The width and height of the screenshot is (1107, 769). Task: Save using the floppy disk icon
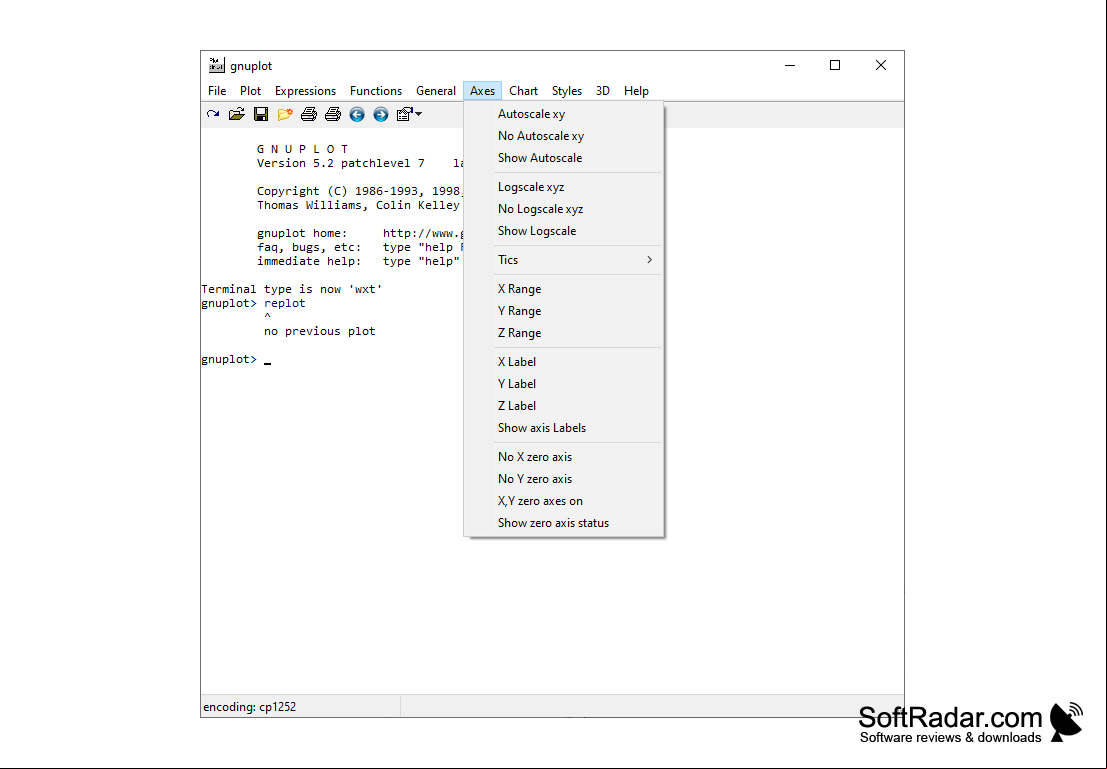[x=261, y=114]
